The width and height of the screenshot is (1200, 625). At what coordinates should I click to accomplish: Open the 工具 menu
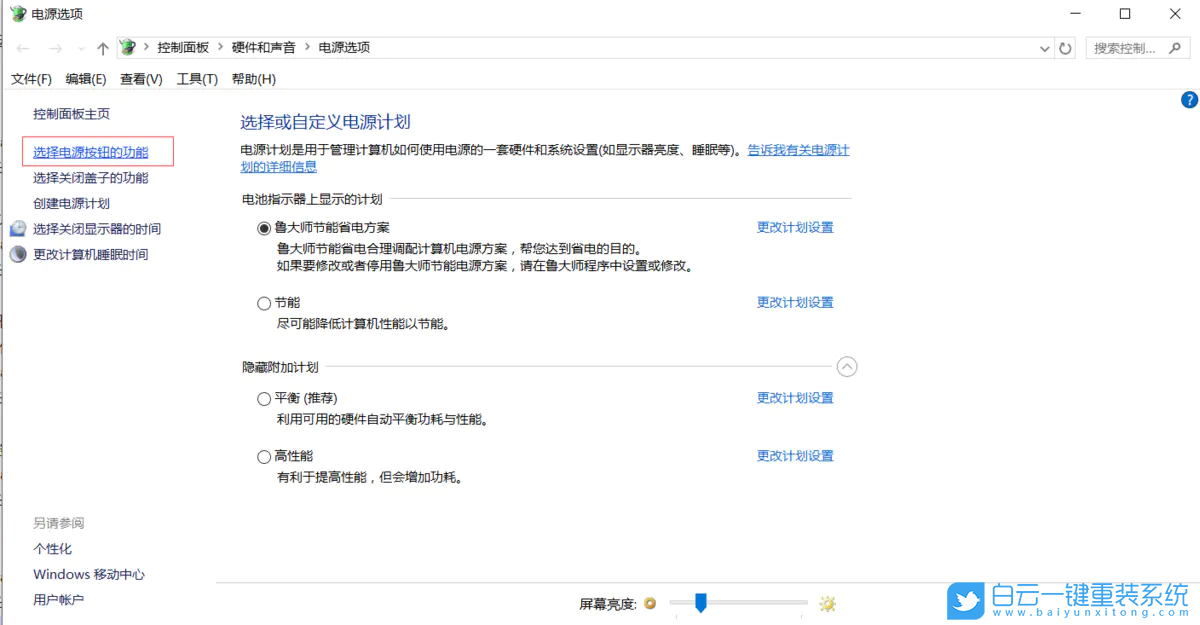coord(196,78)
